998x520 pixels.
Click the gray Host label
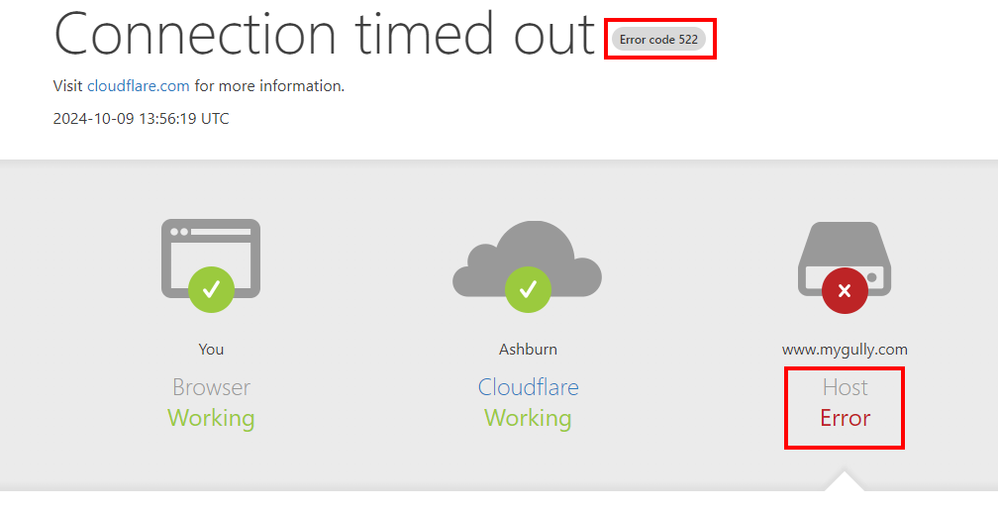pos(845,387)
